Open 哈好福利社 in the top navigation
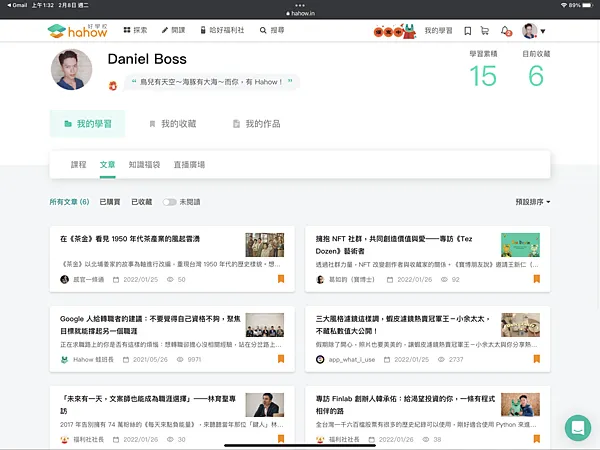600x450 pixels. (222, 30)
